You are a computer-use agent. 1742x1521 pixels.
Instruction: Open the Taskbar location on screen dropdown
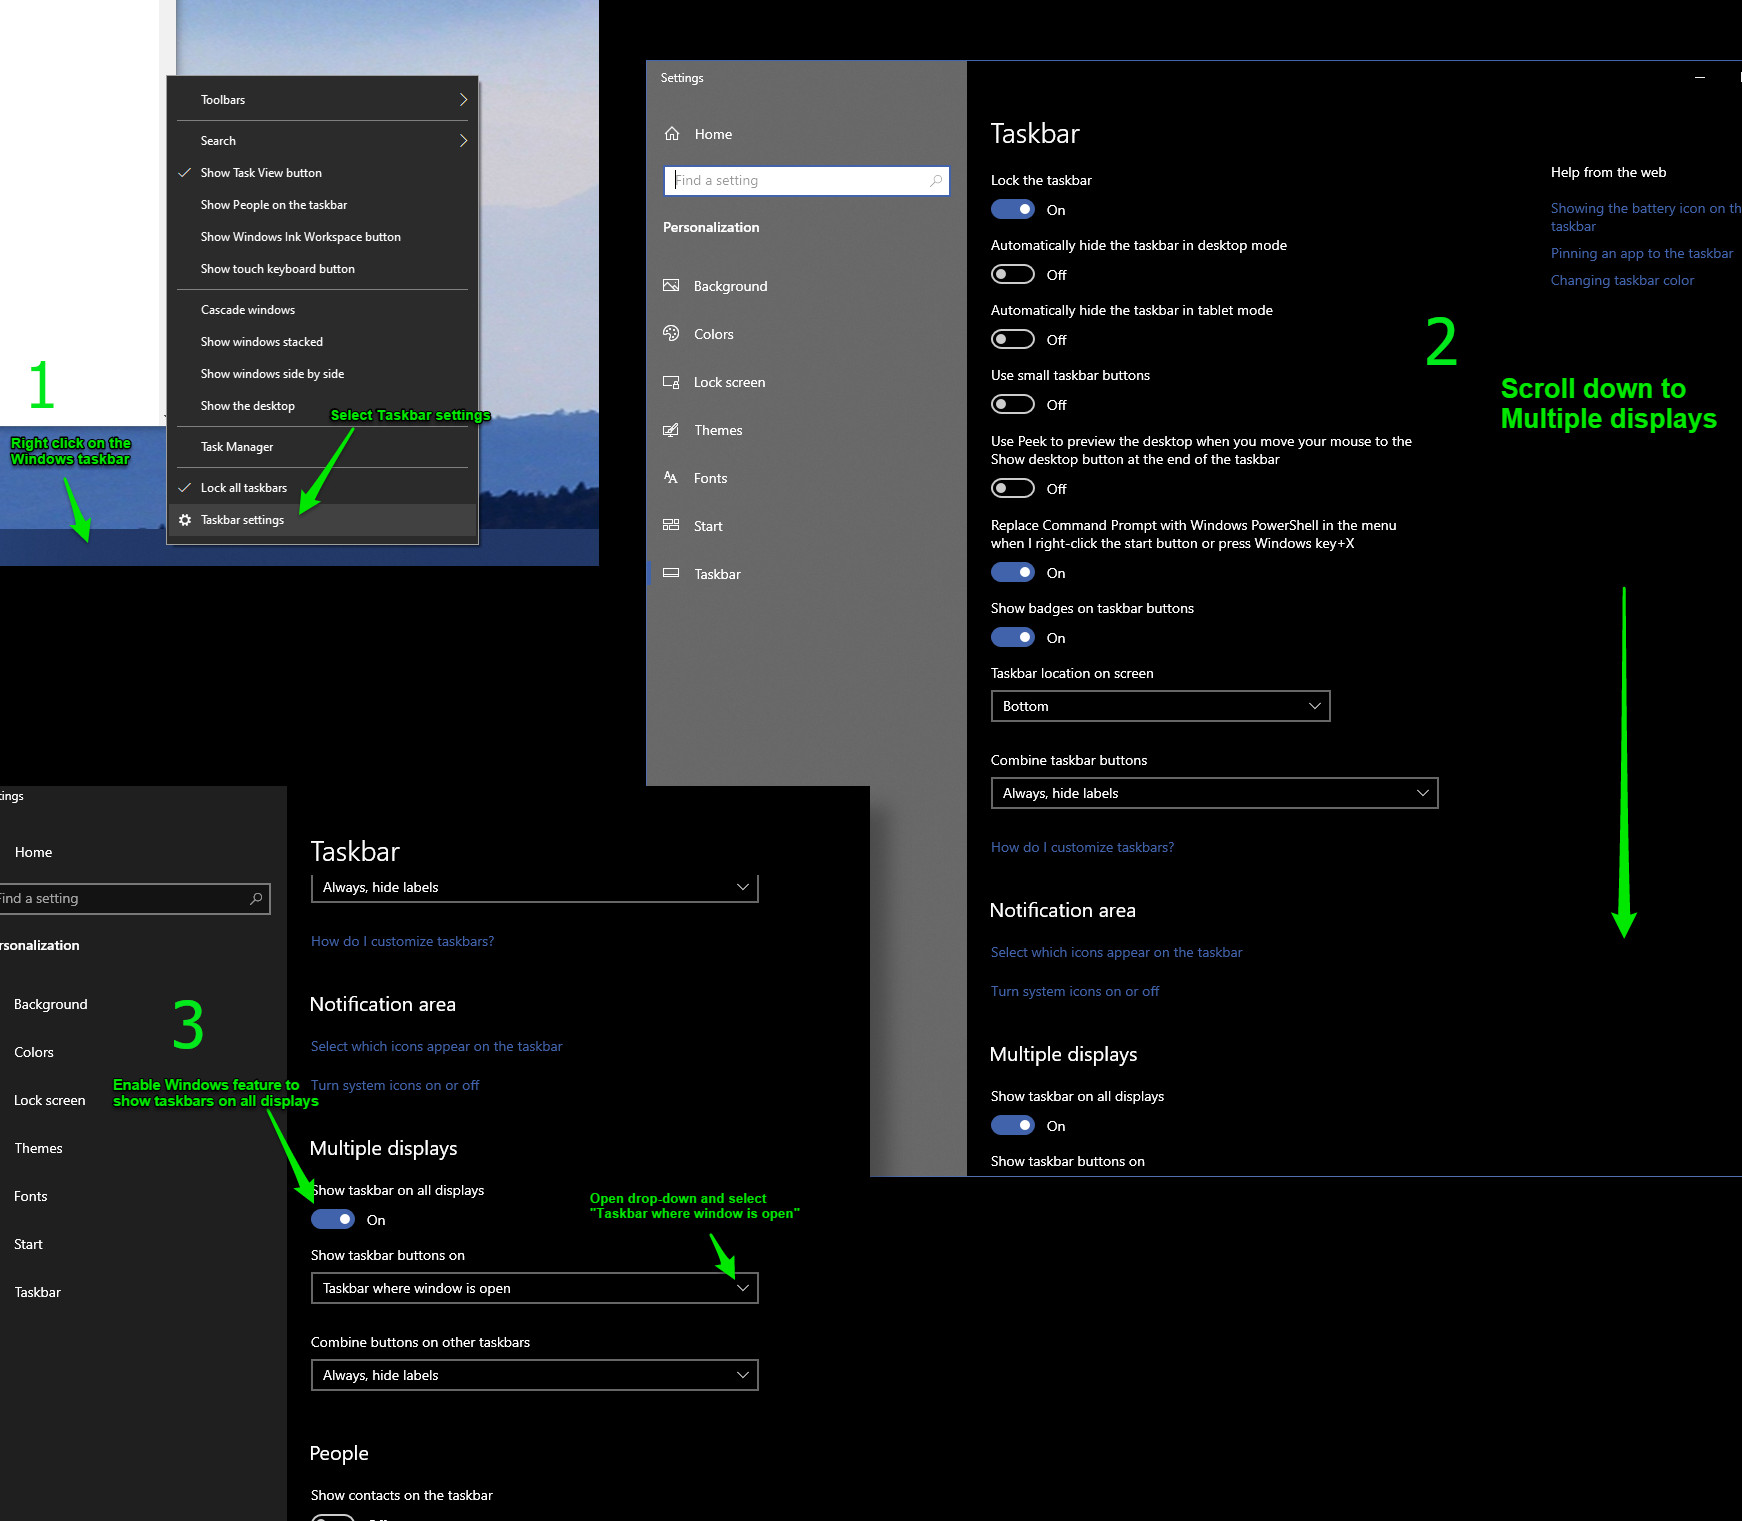point(1160,706)
